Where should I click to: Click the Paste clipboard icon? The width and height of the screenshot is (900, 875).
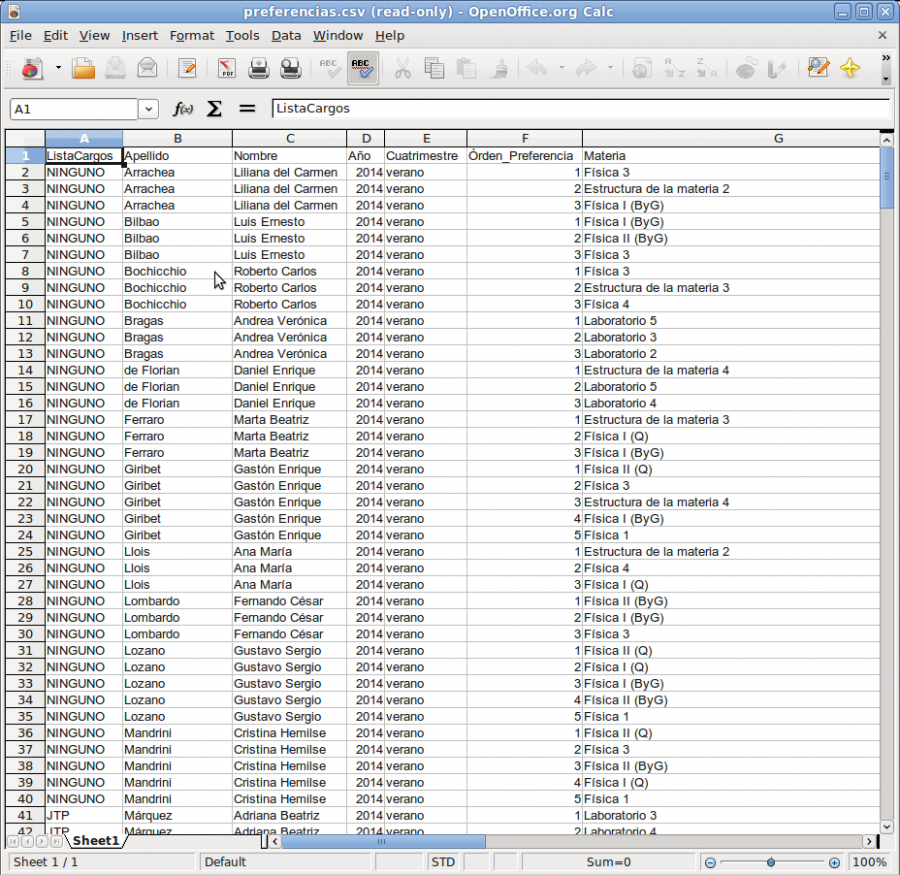pos(467,68)
